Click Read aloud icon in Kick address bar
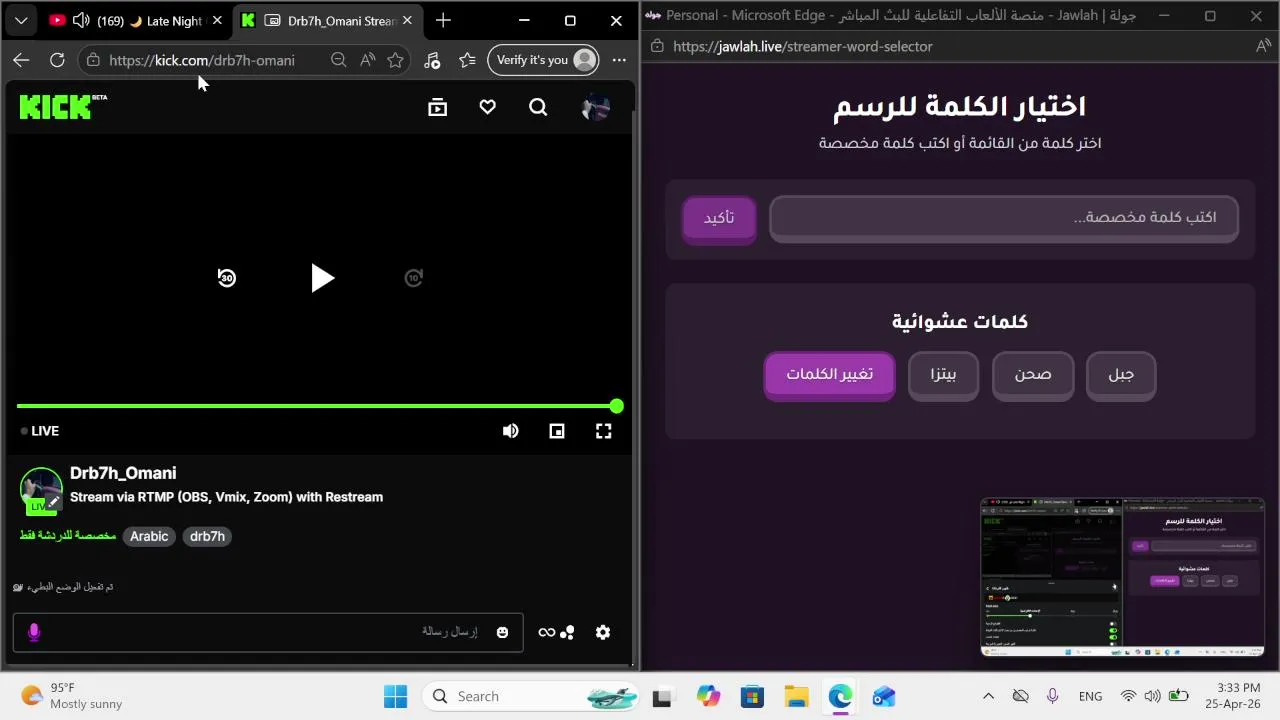1280x720 pixels. coord(367,60)
